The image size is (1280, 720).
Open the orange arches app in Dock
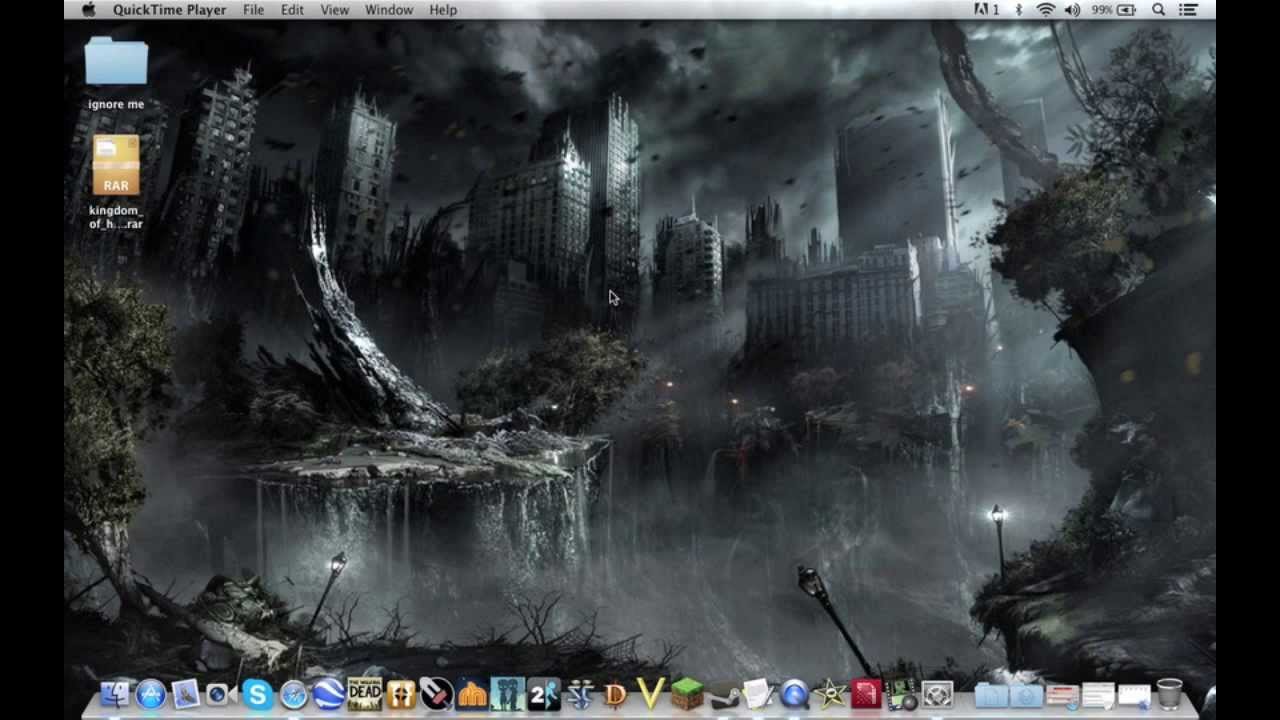[x=472, y=694]
